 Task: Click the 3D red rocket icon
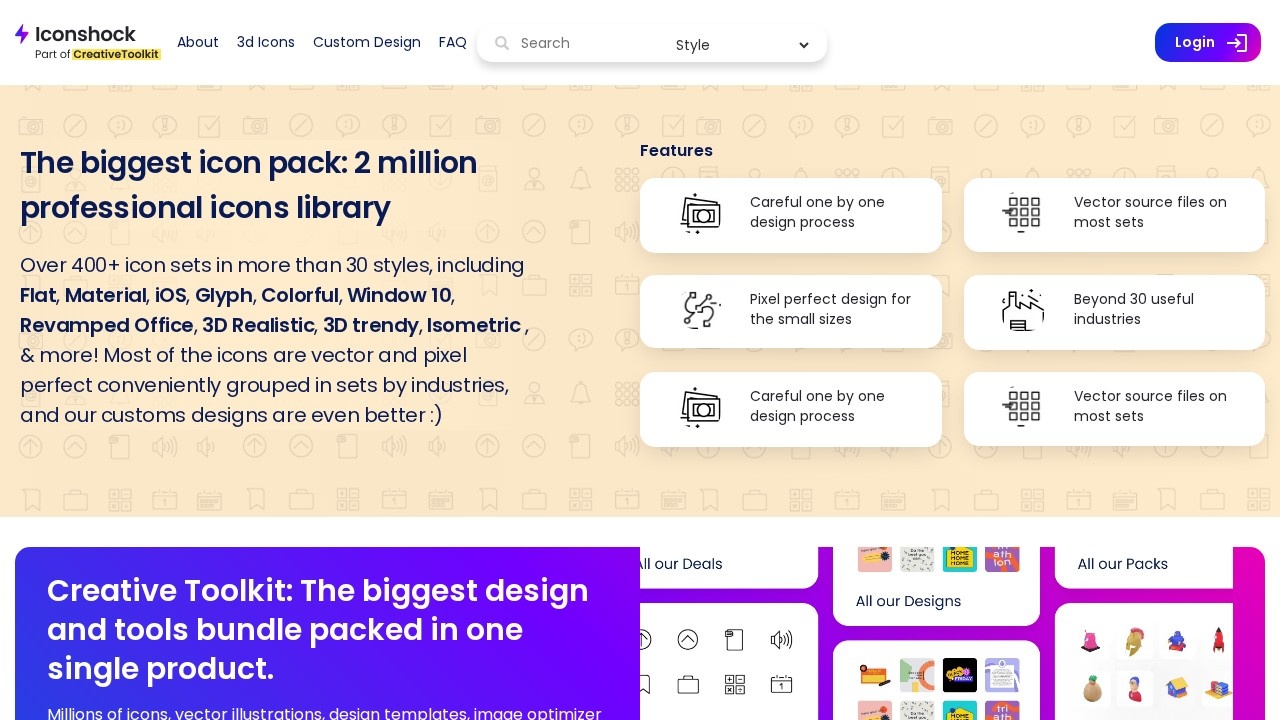click(x=1218, y=640)
